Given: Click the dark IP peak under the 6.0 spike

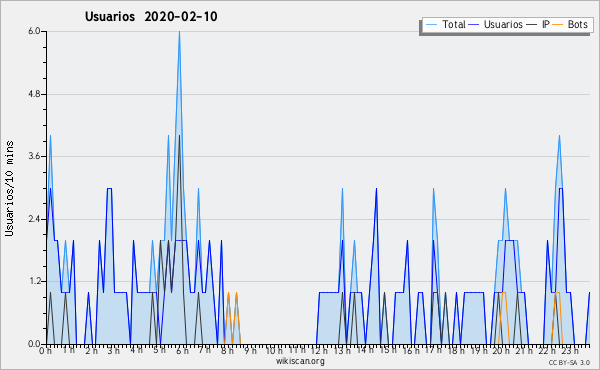Looking at the screenshot, I should coord(179,136).
